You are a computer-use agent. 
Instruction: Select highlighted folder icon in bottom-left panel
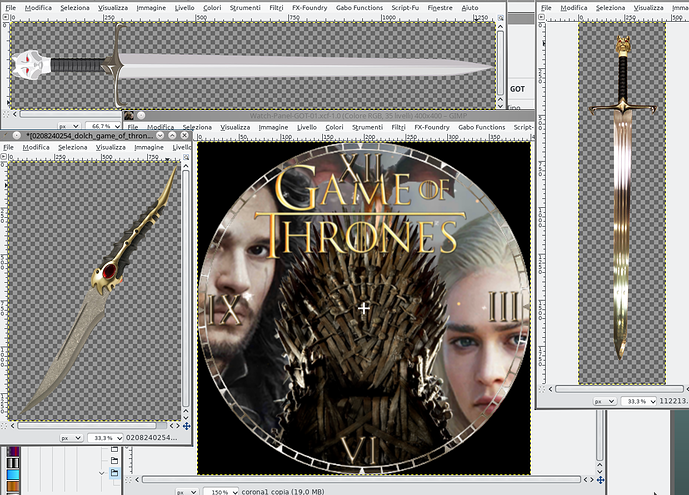(114, 473)
